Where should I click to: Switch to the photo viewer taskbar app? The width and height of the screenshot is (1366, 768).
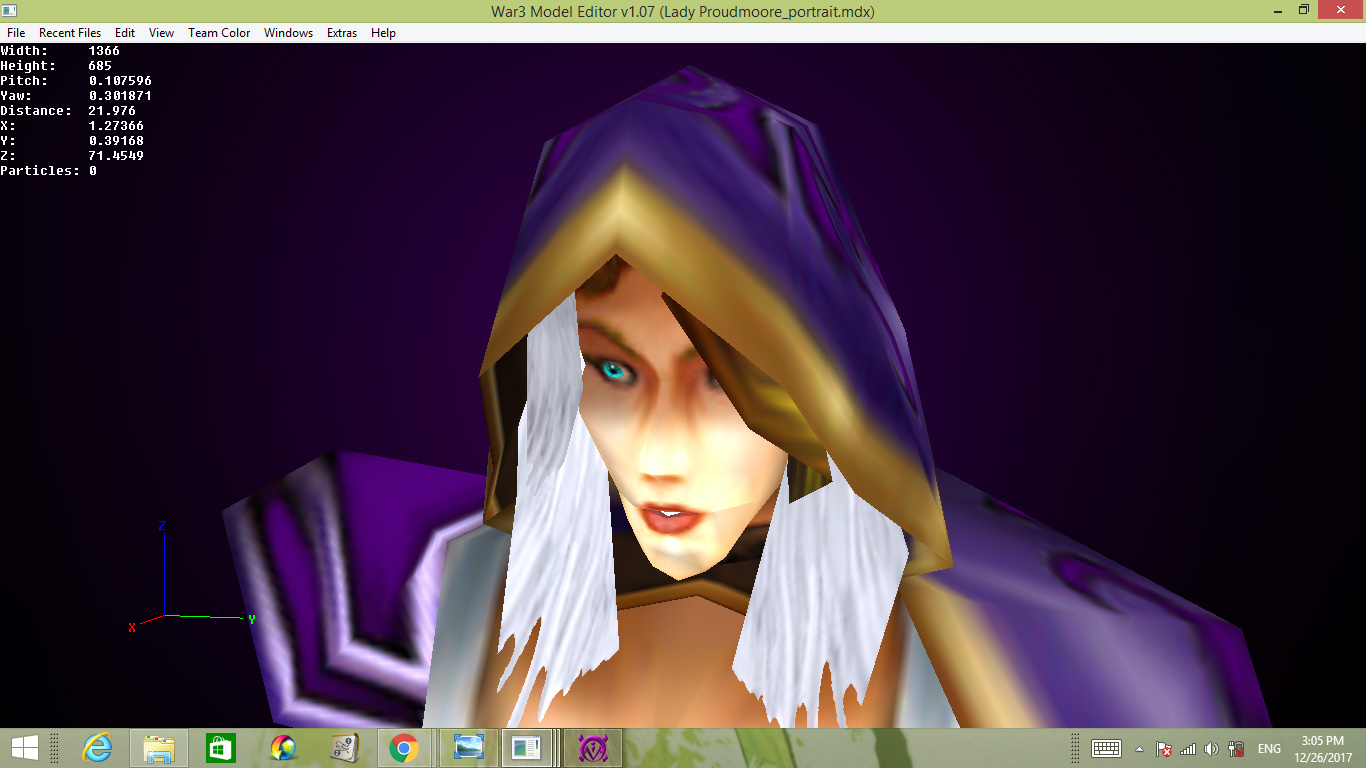click(x=468, y=747)
